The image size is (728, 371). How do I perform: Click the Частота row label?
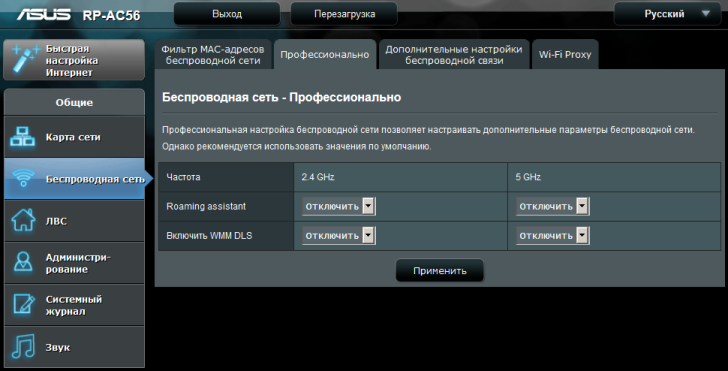[x=183, y=177]
